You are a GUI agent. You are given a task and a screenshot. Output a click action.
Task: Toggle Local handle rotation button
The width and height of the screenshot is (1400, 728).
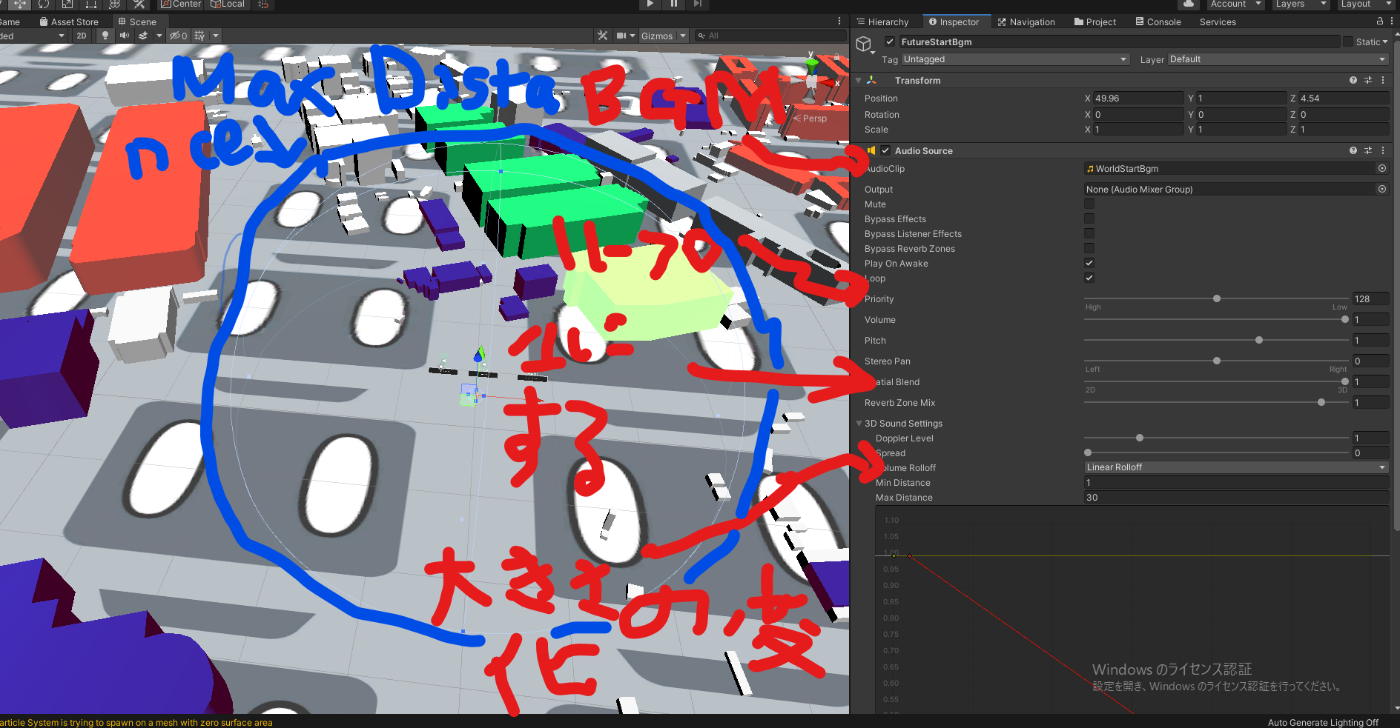226,4
